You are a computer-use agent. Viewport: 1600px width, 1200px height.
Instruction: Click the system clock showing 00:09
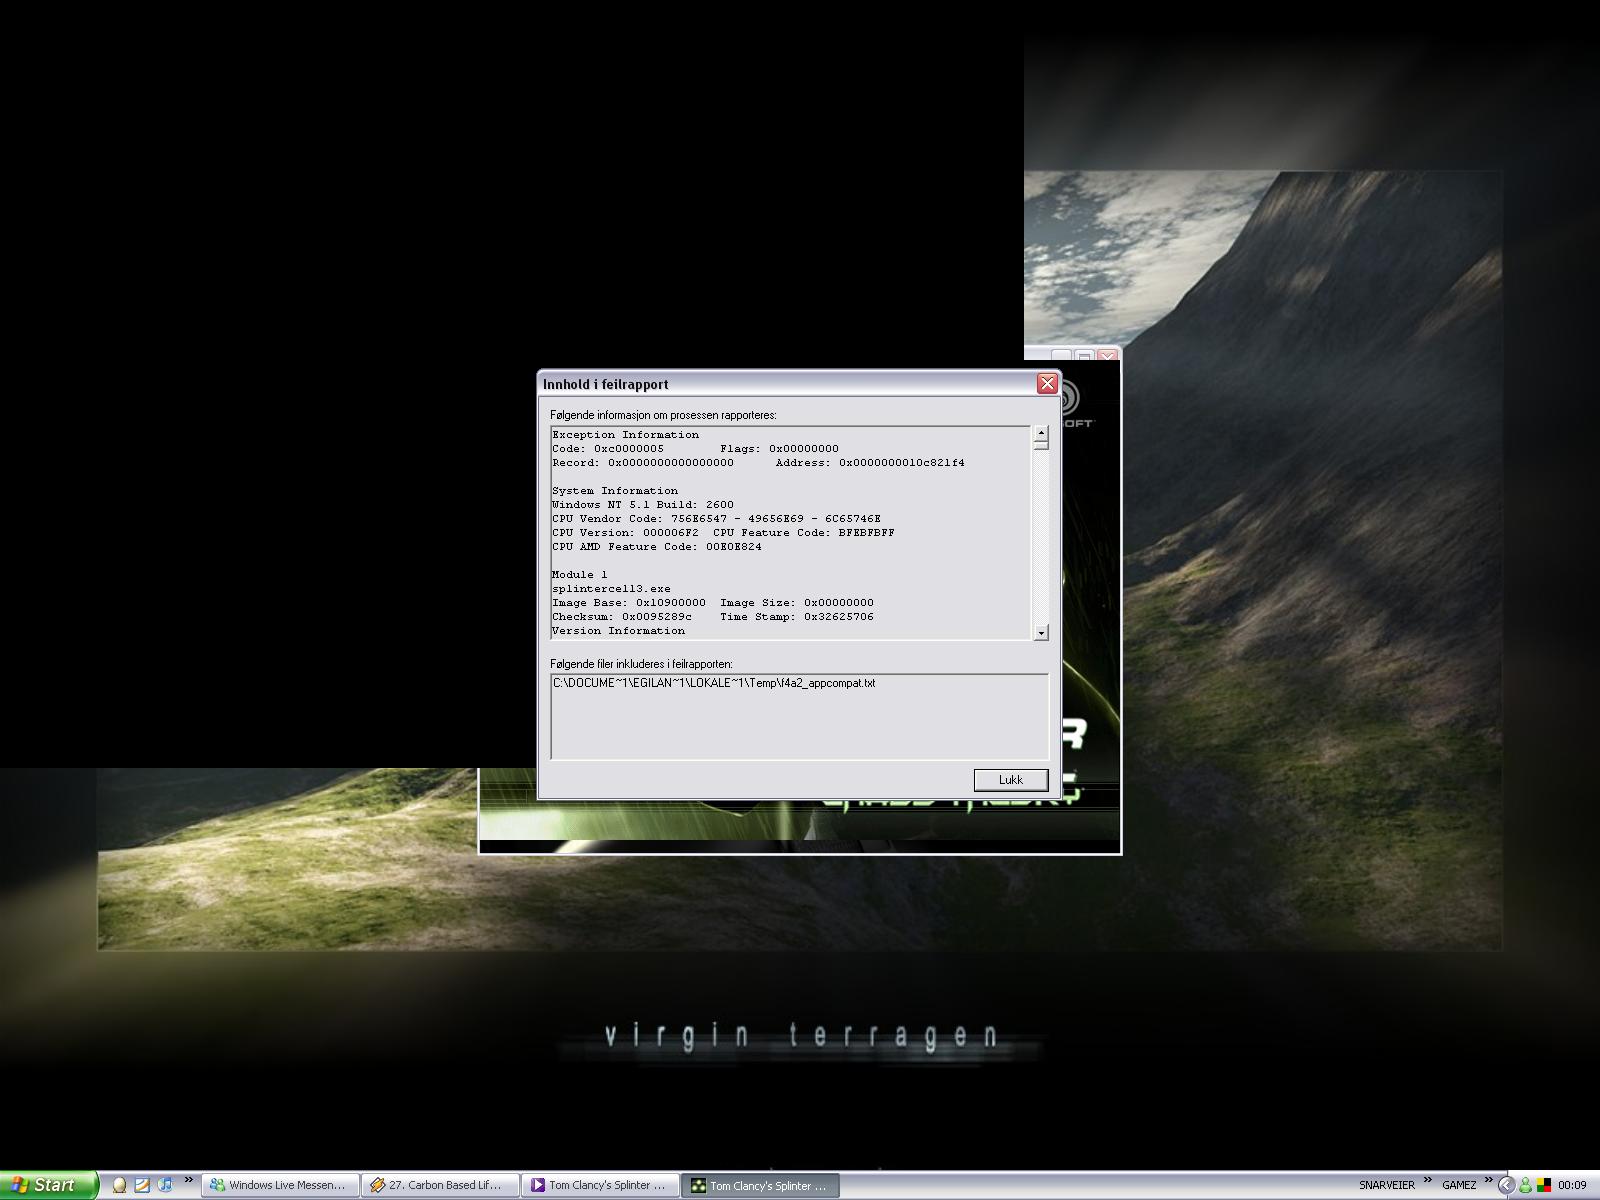[1572, 1185]
